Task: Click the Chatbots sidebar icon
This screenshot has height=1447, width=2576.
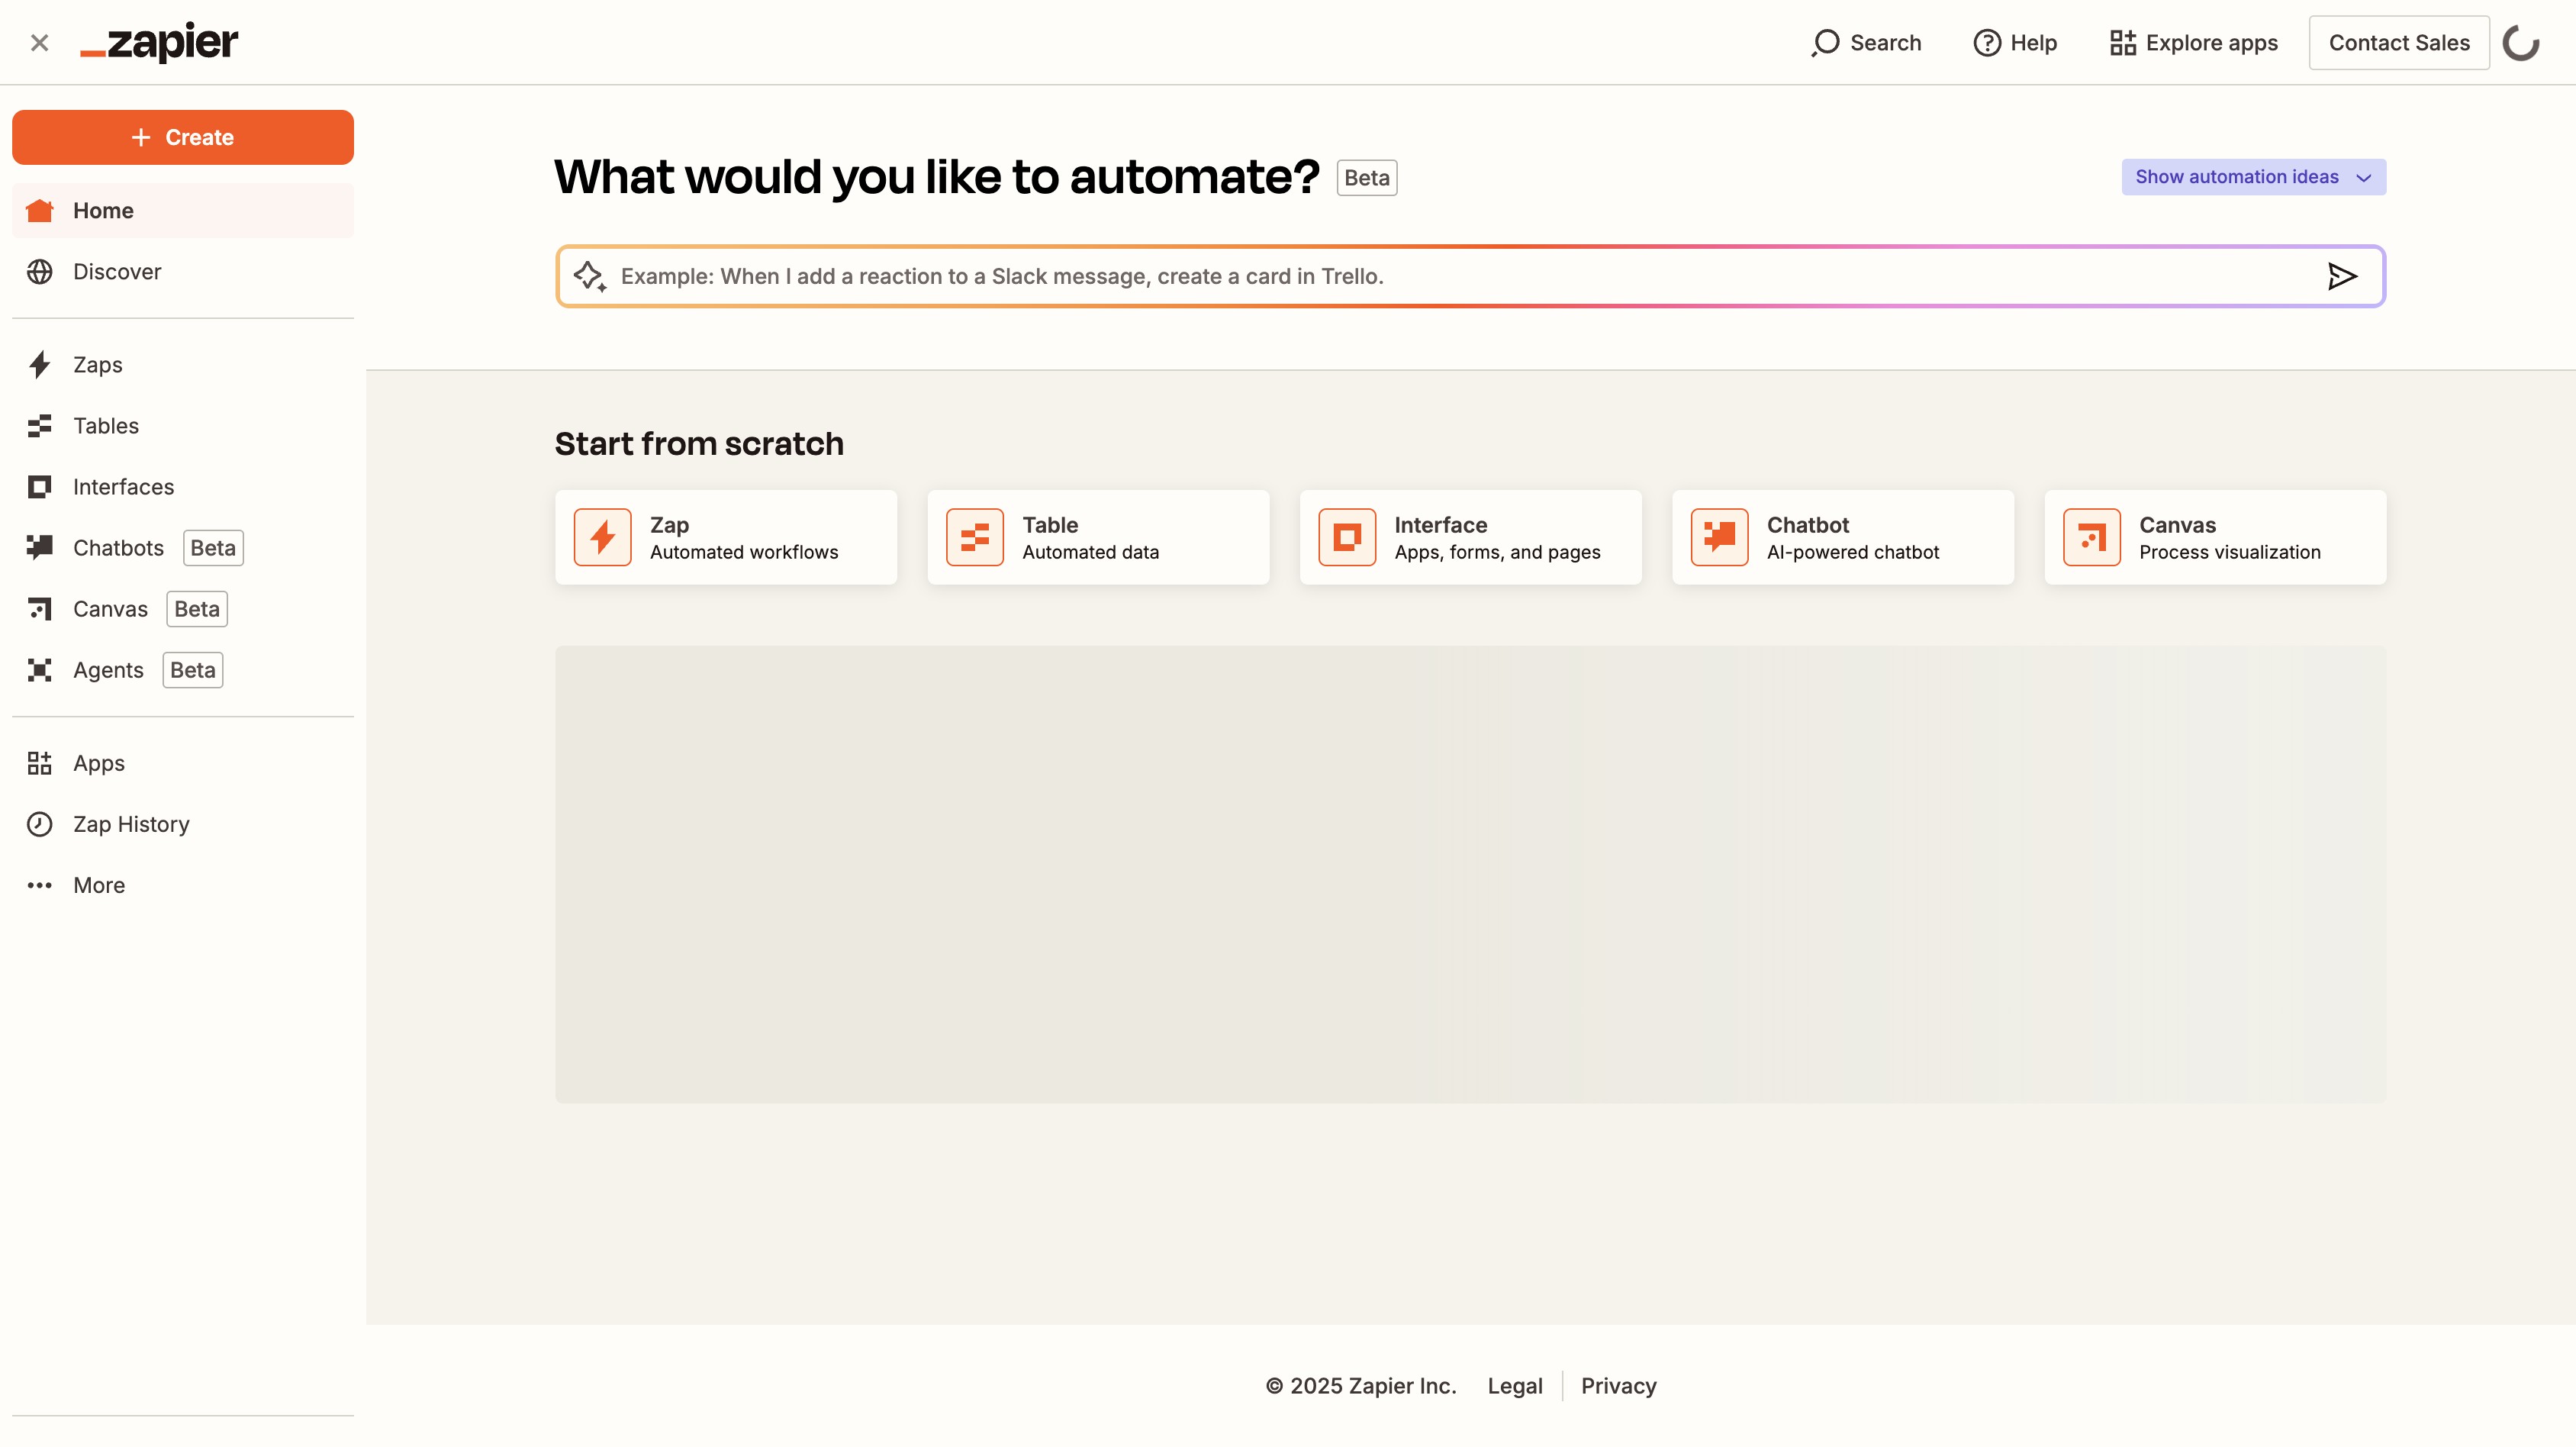Action: [39, 547]
